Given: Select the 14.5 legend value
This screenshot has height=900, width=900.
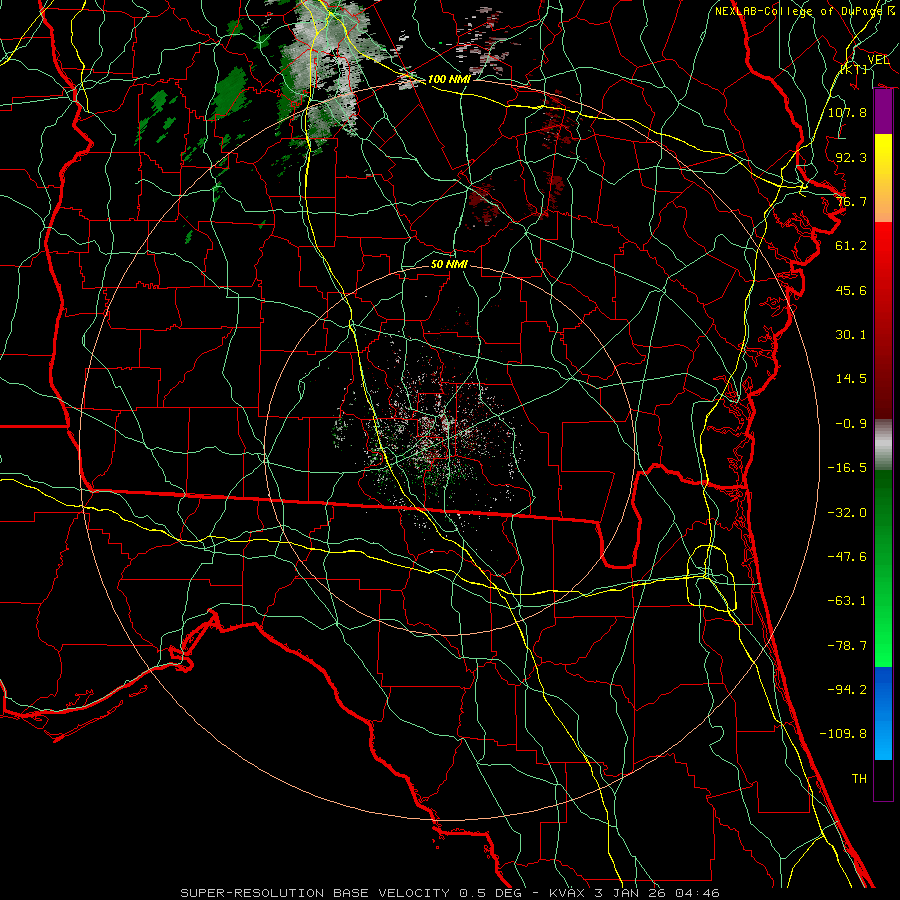Looking at the screenshot, I should (x=851, y=379).
